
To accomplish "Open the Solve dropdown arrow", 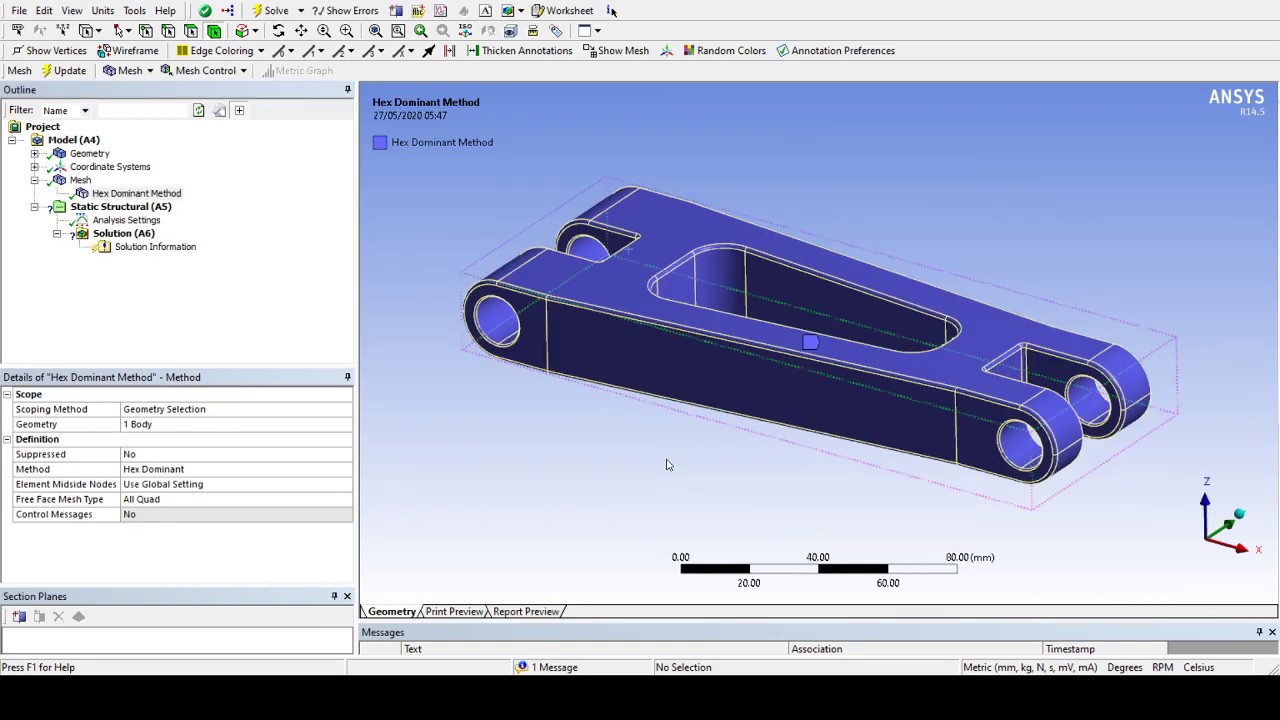I will coord(301,11).
